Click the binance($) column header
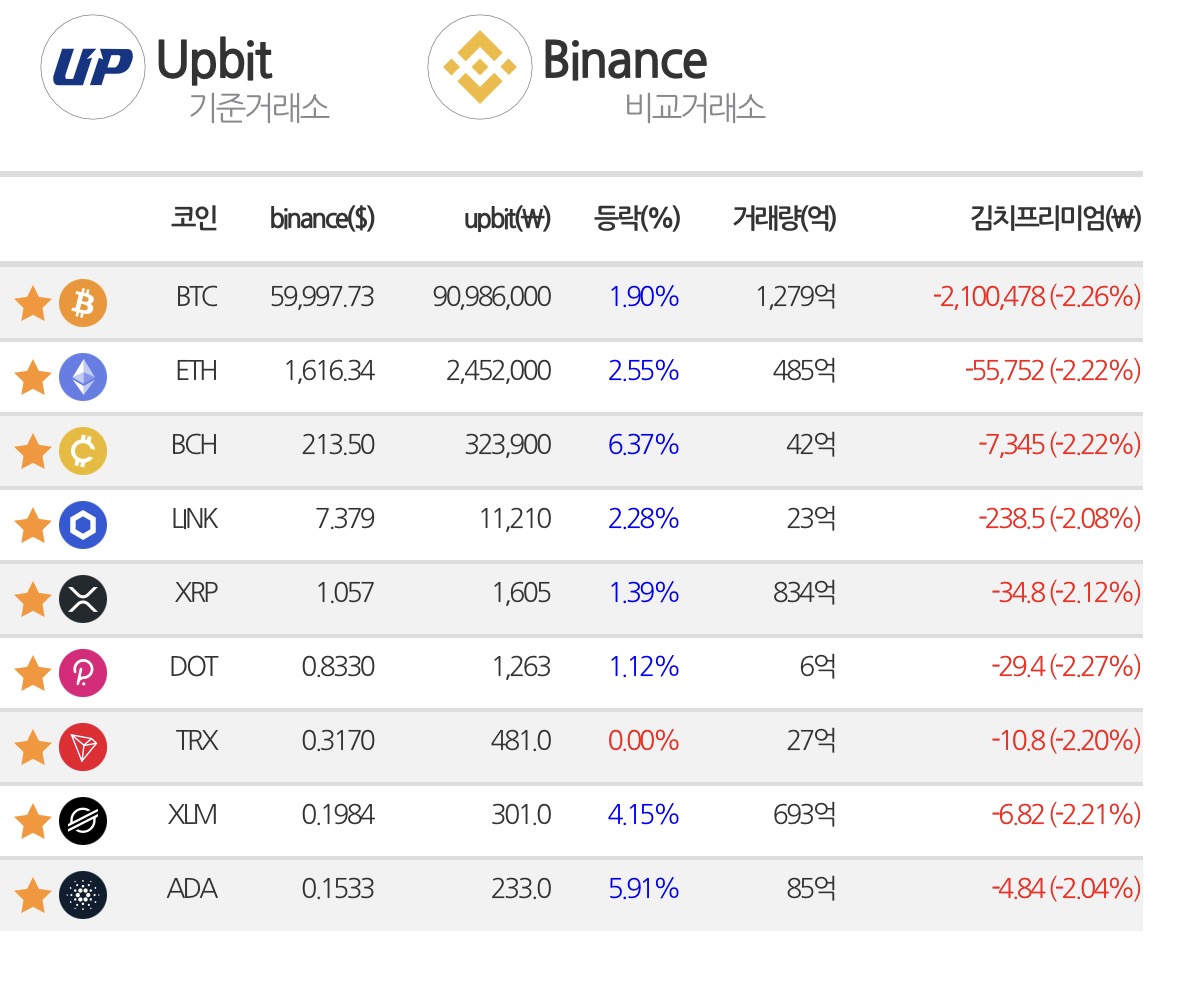This screenshot has height=1004, width=1179. pyautogui.click(x=322, y=218)
